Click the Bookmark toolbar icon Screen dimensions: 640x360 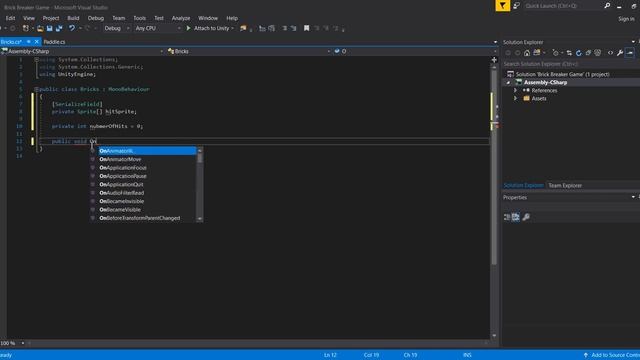(307, 28)
